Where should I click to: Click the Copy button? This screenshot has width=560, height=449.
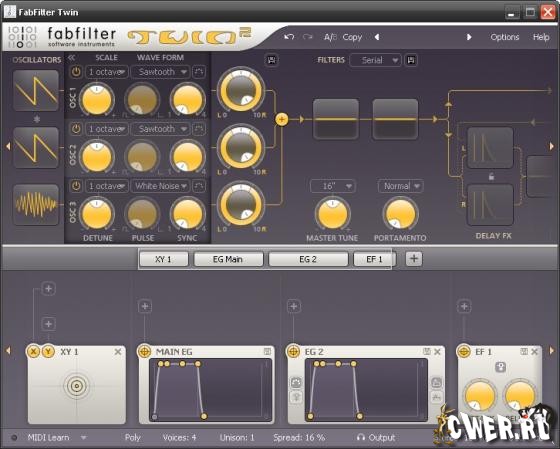[x=352, y=37]
